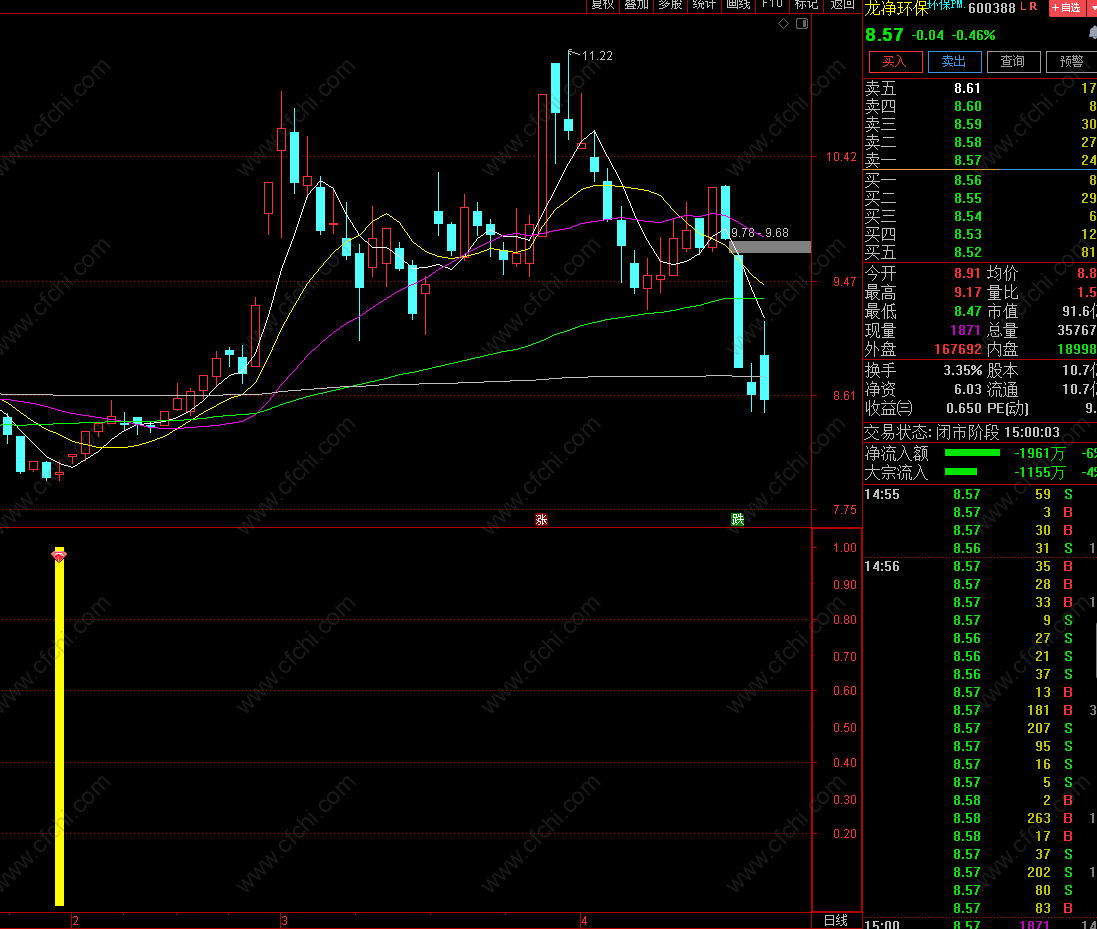Click the stock name 龙净环保
The width and height of the screenshot is (1097, 929).
(896, 8)
